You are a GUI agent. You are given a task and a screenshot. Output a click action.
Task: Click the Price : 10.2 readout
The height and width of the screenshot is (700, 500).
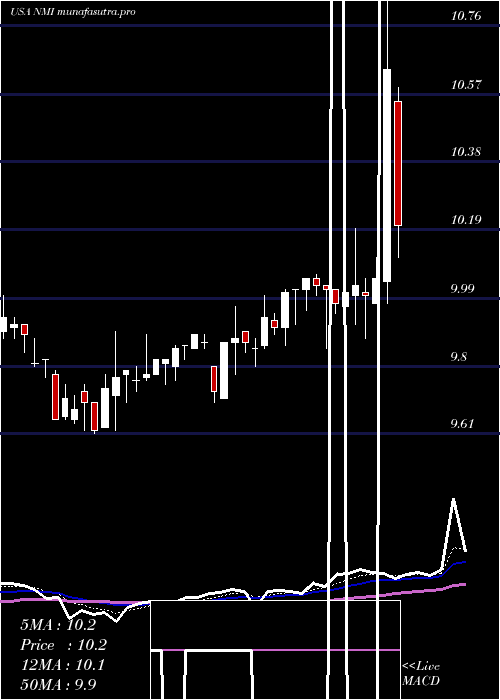(64, 645)
